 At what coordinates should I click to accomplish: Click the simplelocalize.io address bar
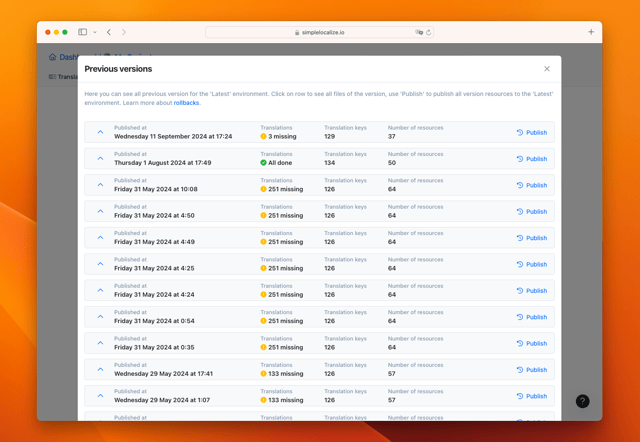pyautogui.click(x=319, y=32)
